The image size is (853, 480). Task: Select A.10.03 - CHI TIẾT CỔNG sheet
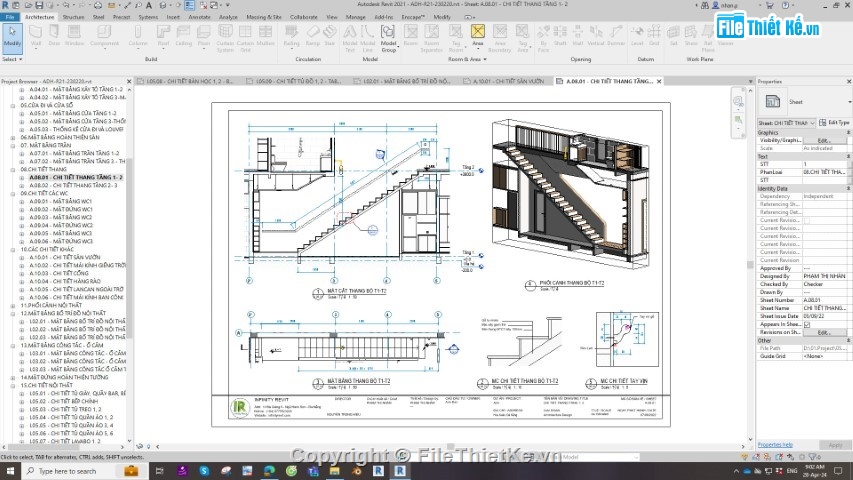pos(58,273)
